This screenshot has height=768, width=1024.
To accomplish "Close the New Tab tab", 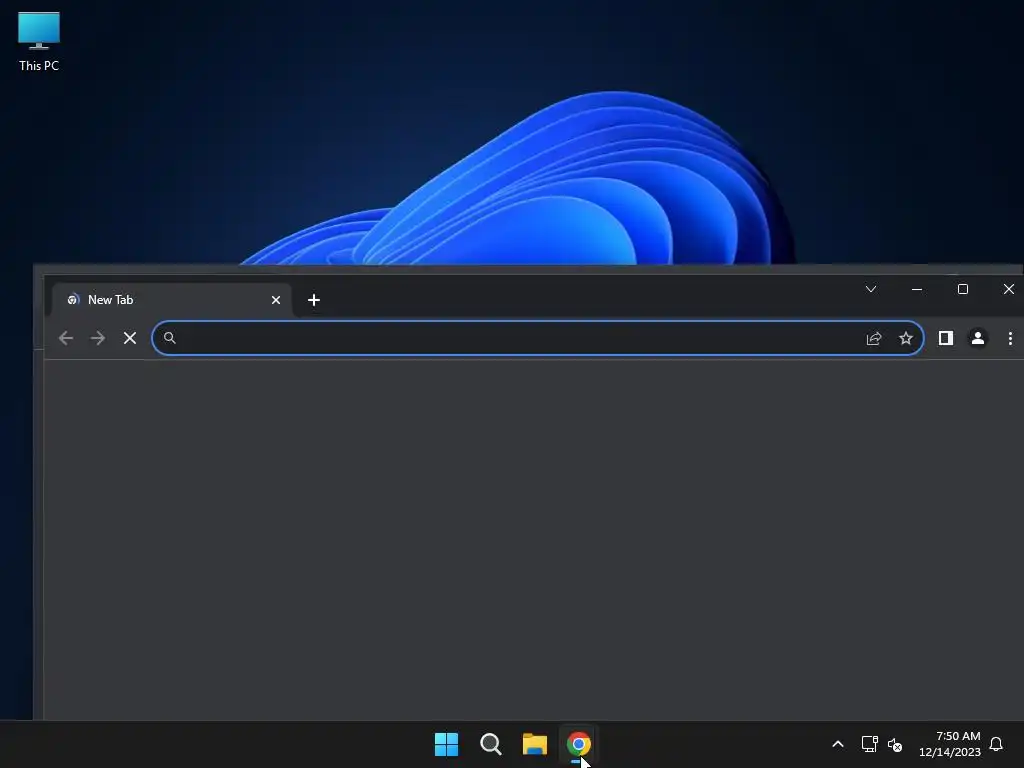I will (x=276, y=300).
